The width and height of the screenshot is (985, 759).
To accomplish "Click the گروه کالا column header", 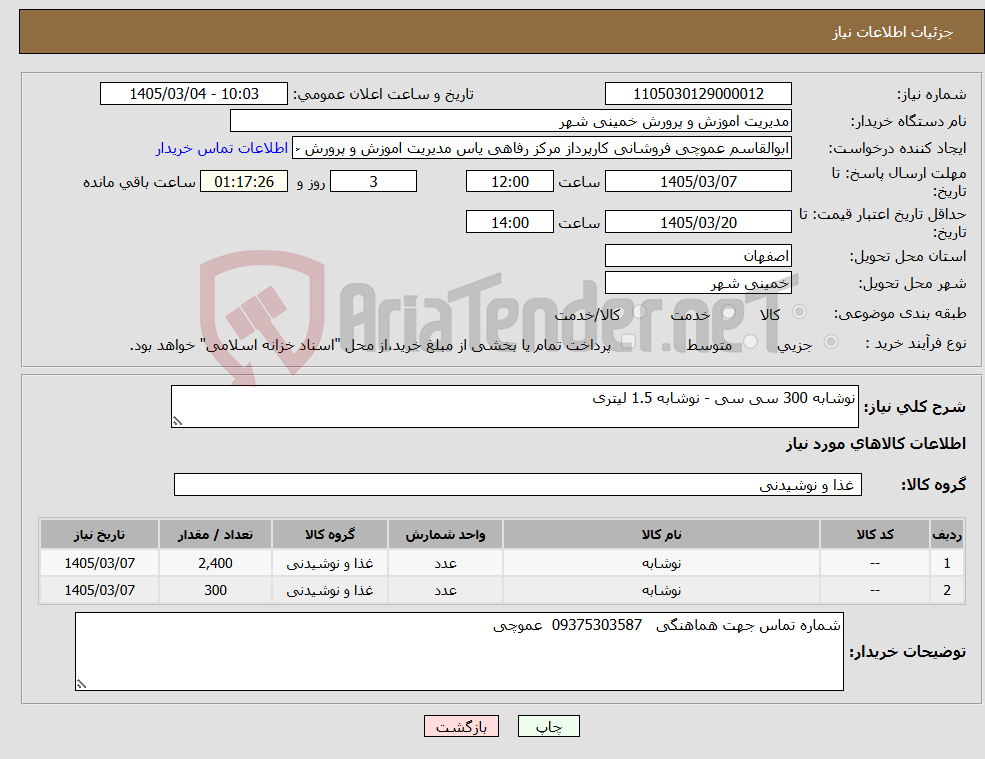I will [x=329, y=535].
